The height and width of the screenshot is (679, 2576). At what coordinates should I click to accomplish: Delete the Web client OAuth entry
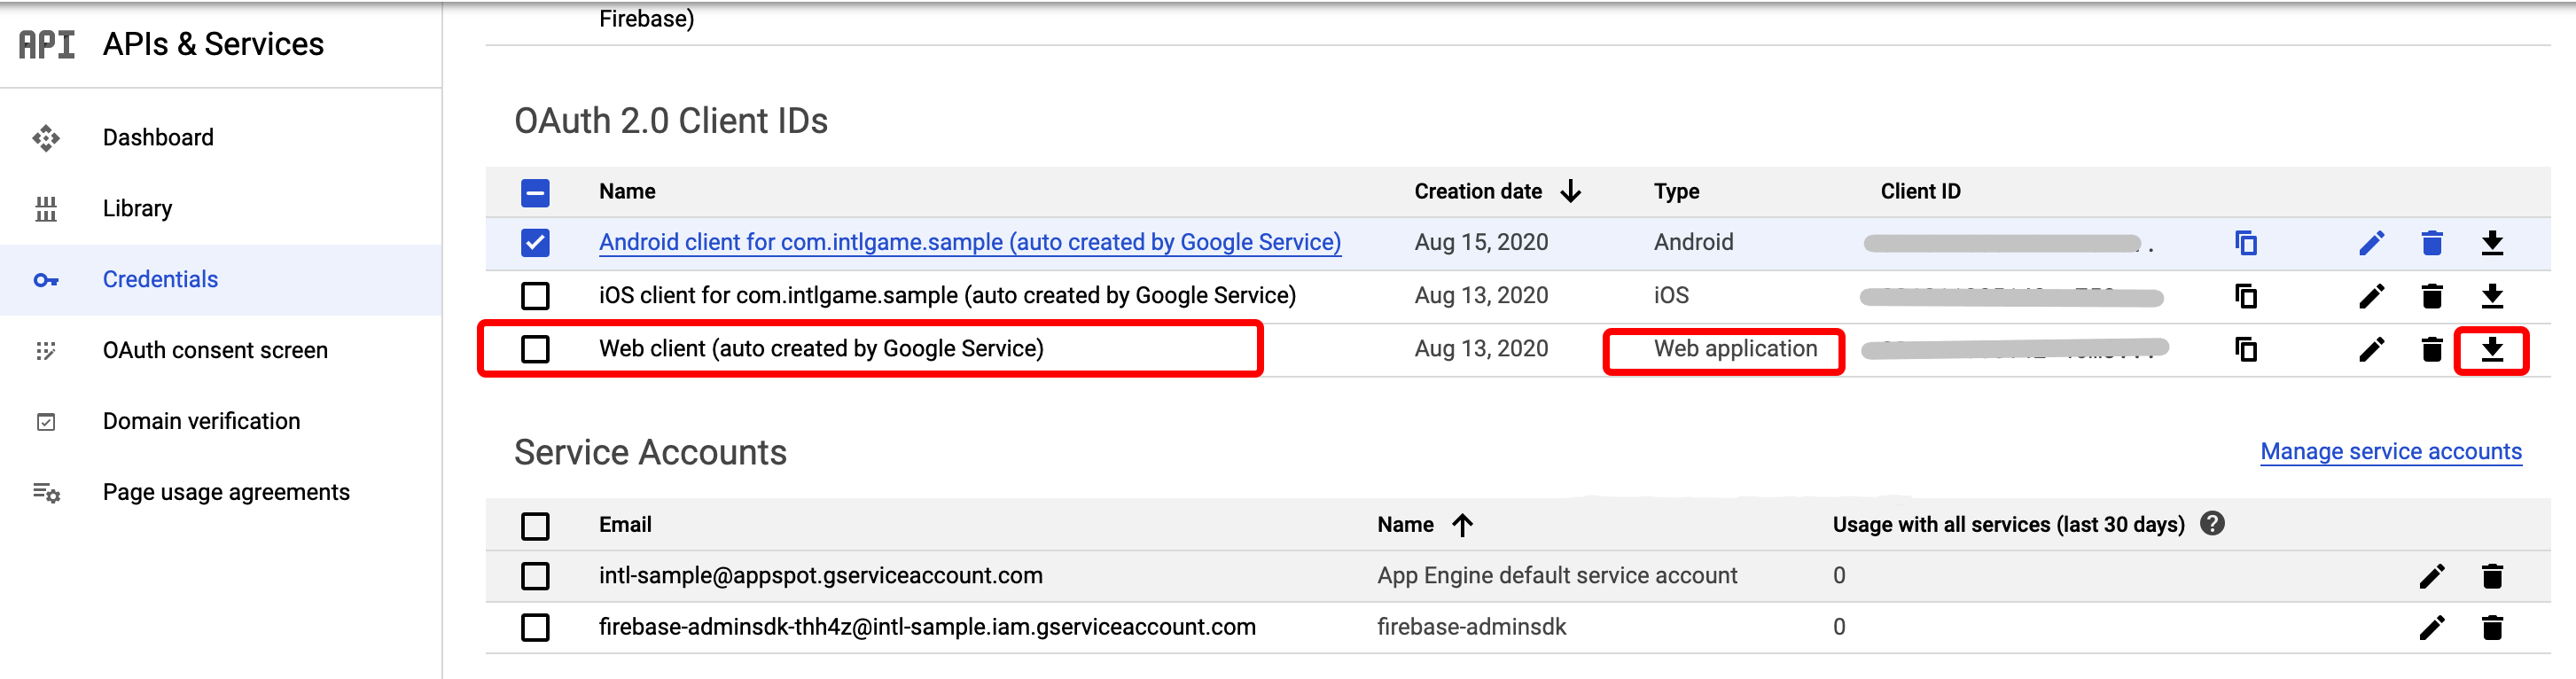2432,349
